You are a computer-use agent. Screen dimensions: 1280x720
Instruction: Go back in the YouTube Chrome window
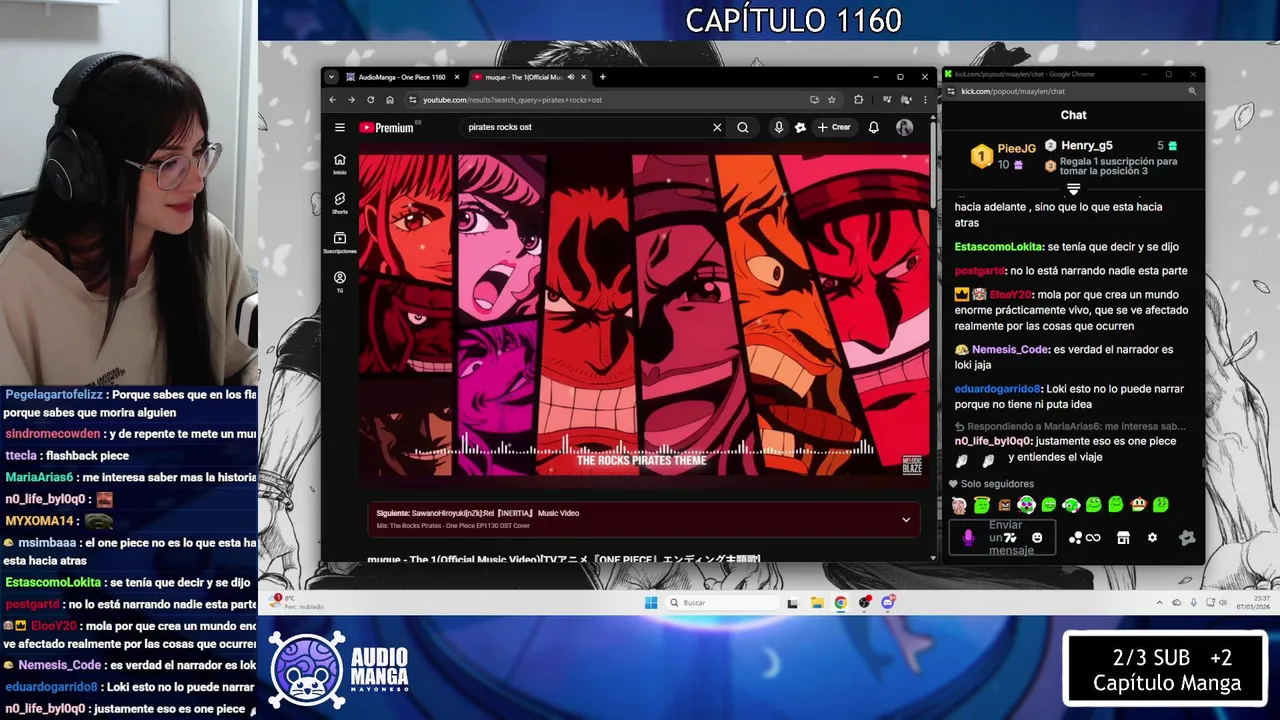tap(333, 99)
